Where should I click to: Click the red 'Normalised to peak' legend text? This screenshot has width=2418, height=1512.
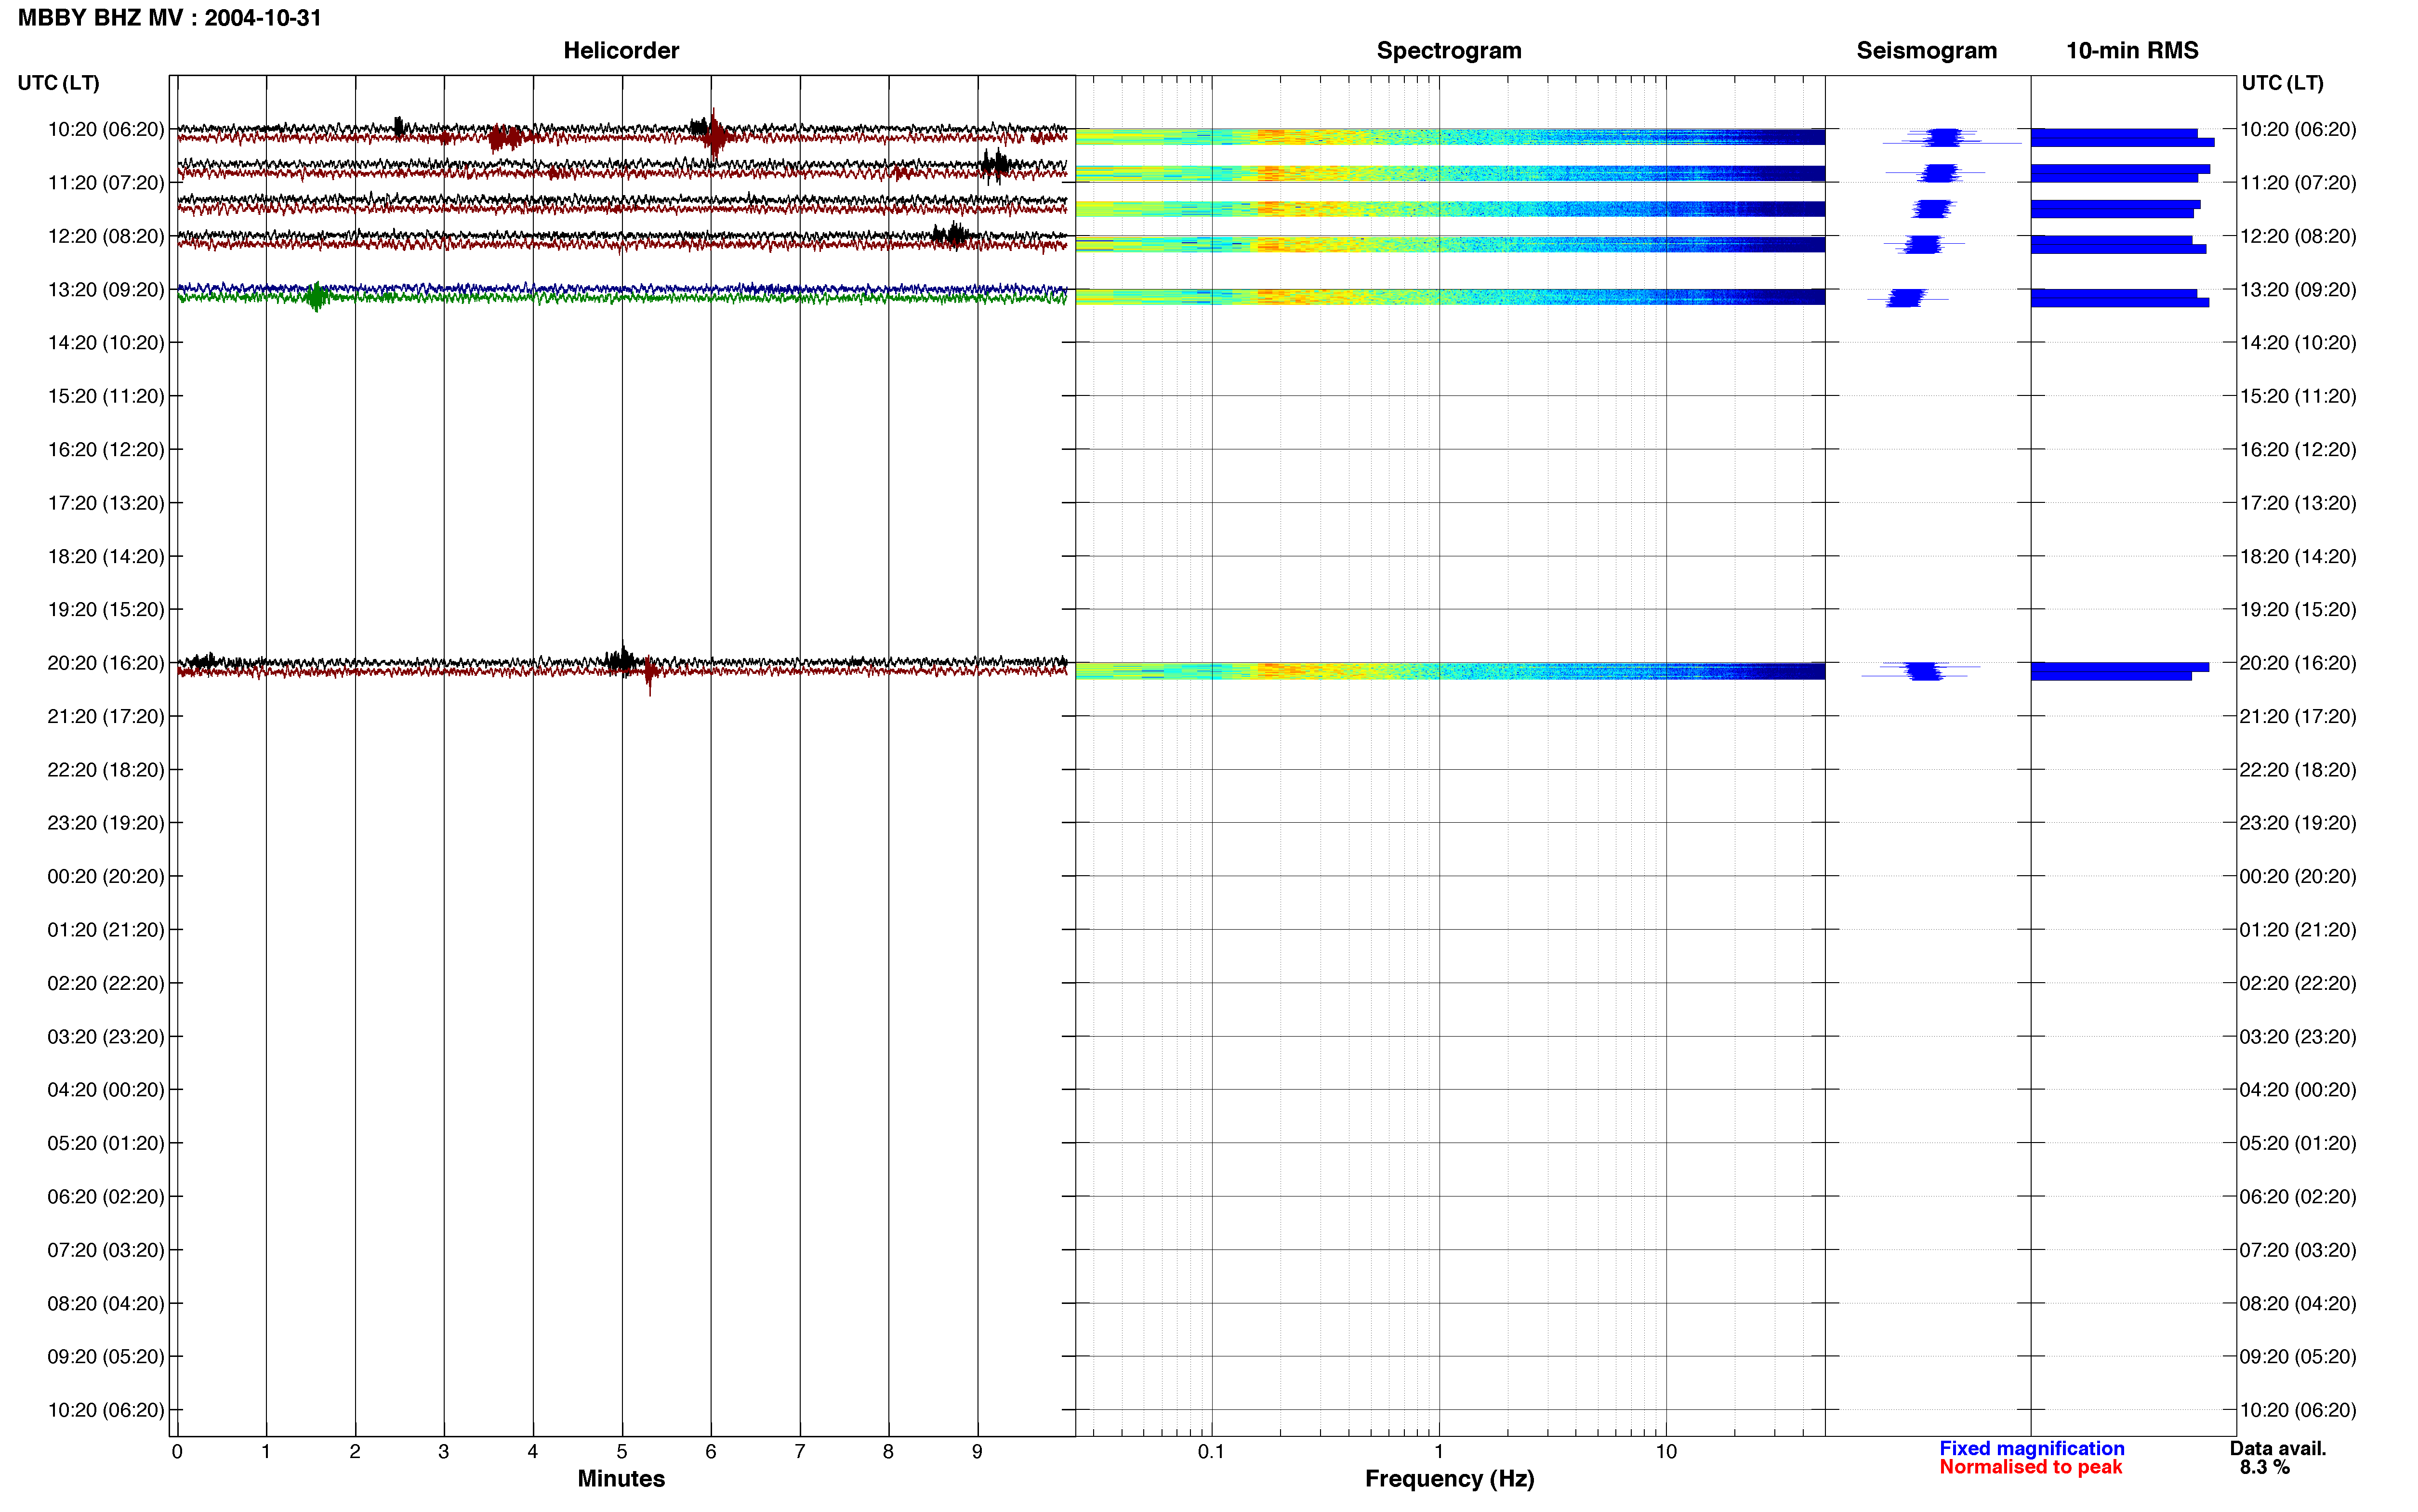pyautogui.click(x=2030, y=1467)
